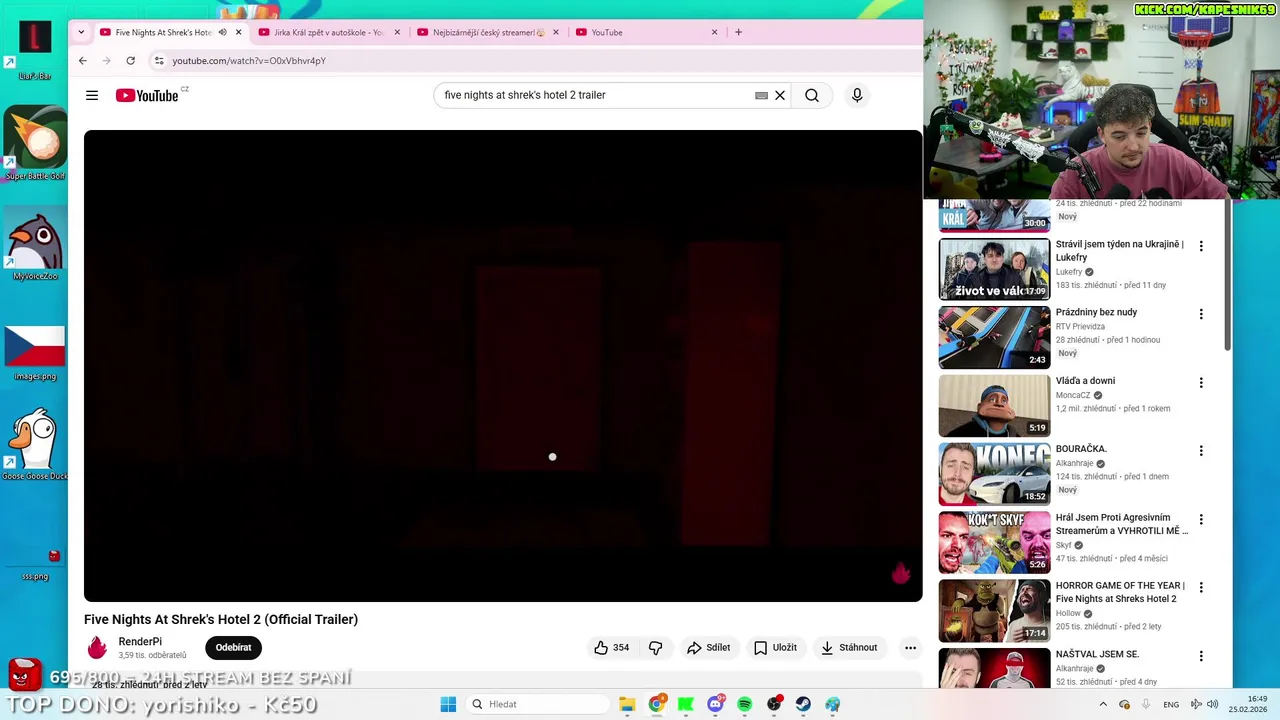Open options for BOURAČKA video

(1201, 451)
